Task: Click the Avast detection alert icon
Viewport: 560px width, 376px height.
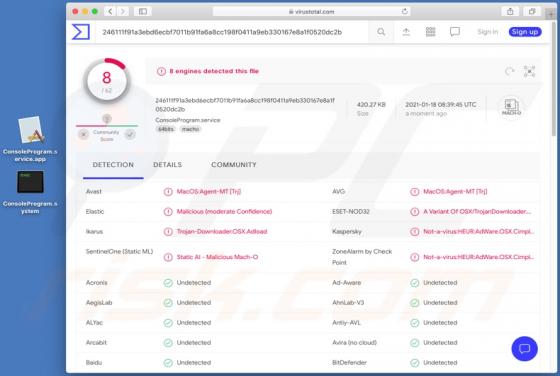Action: point(168,192)
